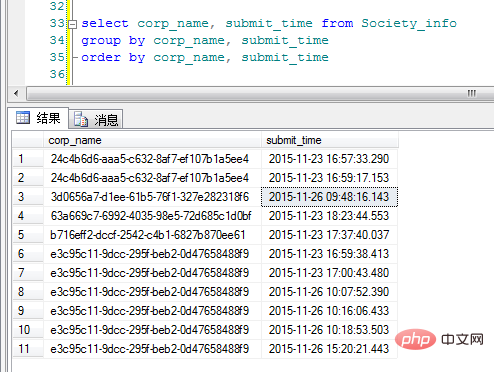Click corp_name cell in row 1

[152, 159]
